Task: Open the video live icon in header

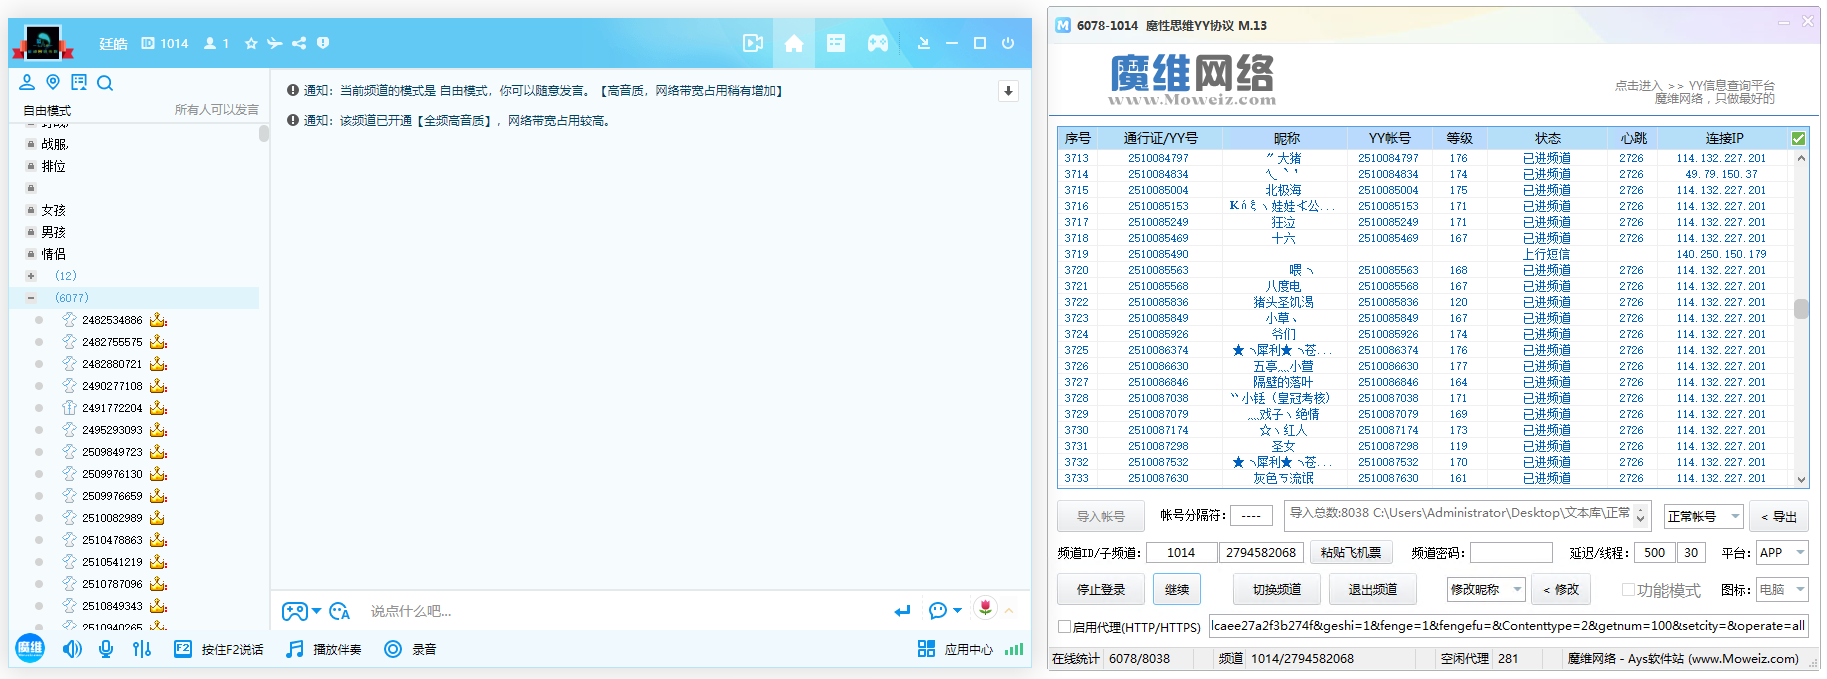Action: [x=753, y=43]
